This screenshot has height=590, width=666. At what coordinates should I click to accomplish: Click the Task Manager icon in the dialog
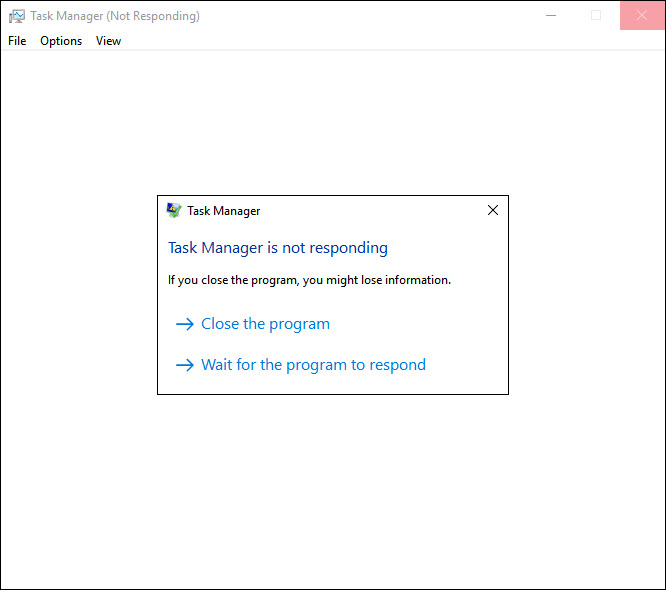[174, 211]
